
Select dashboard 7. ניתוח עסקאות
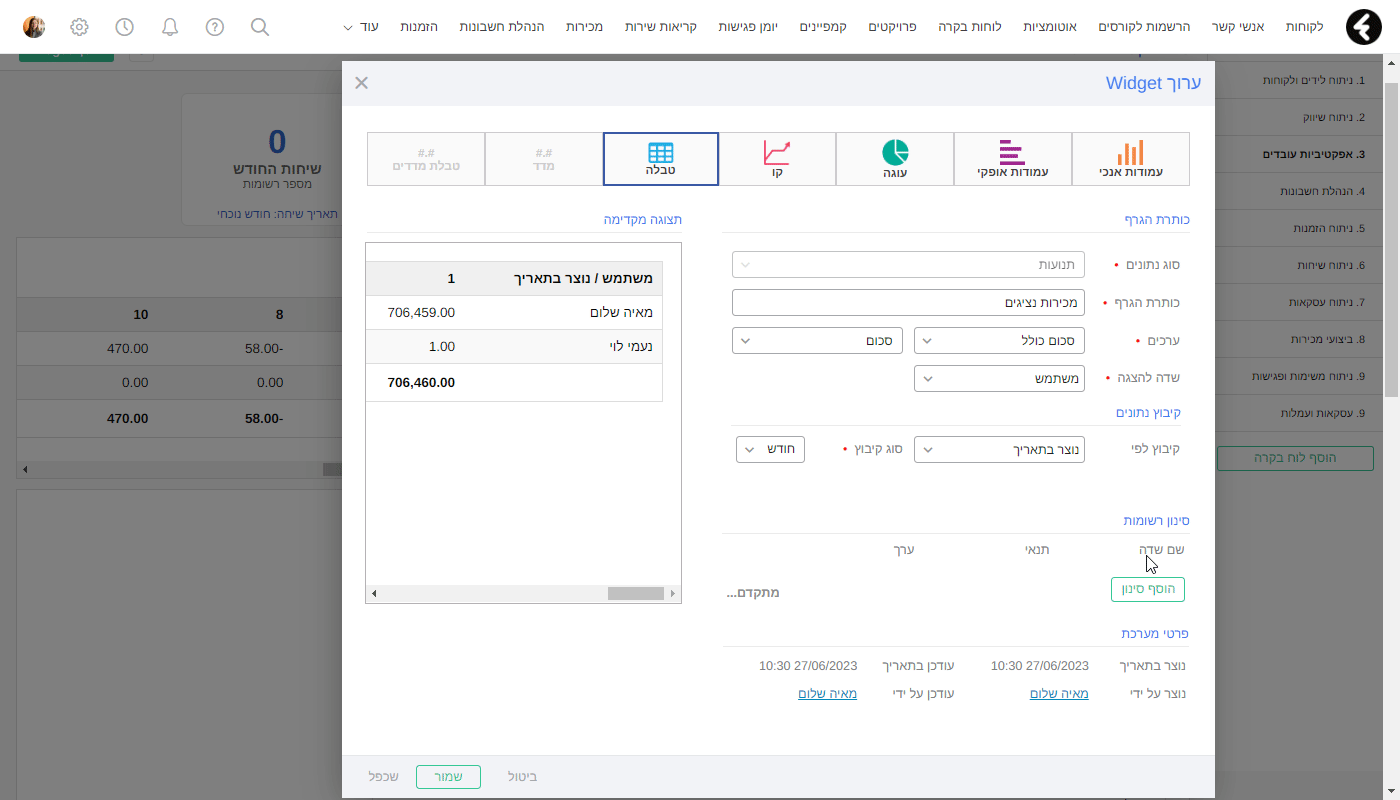[1300, 302]
